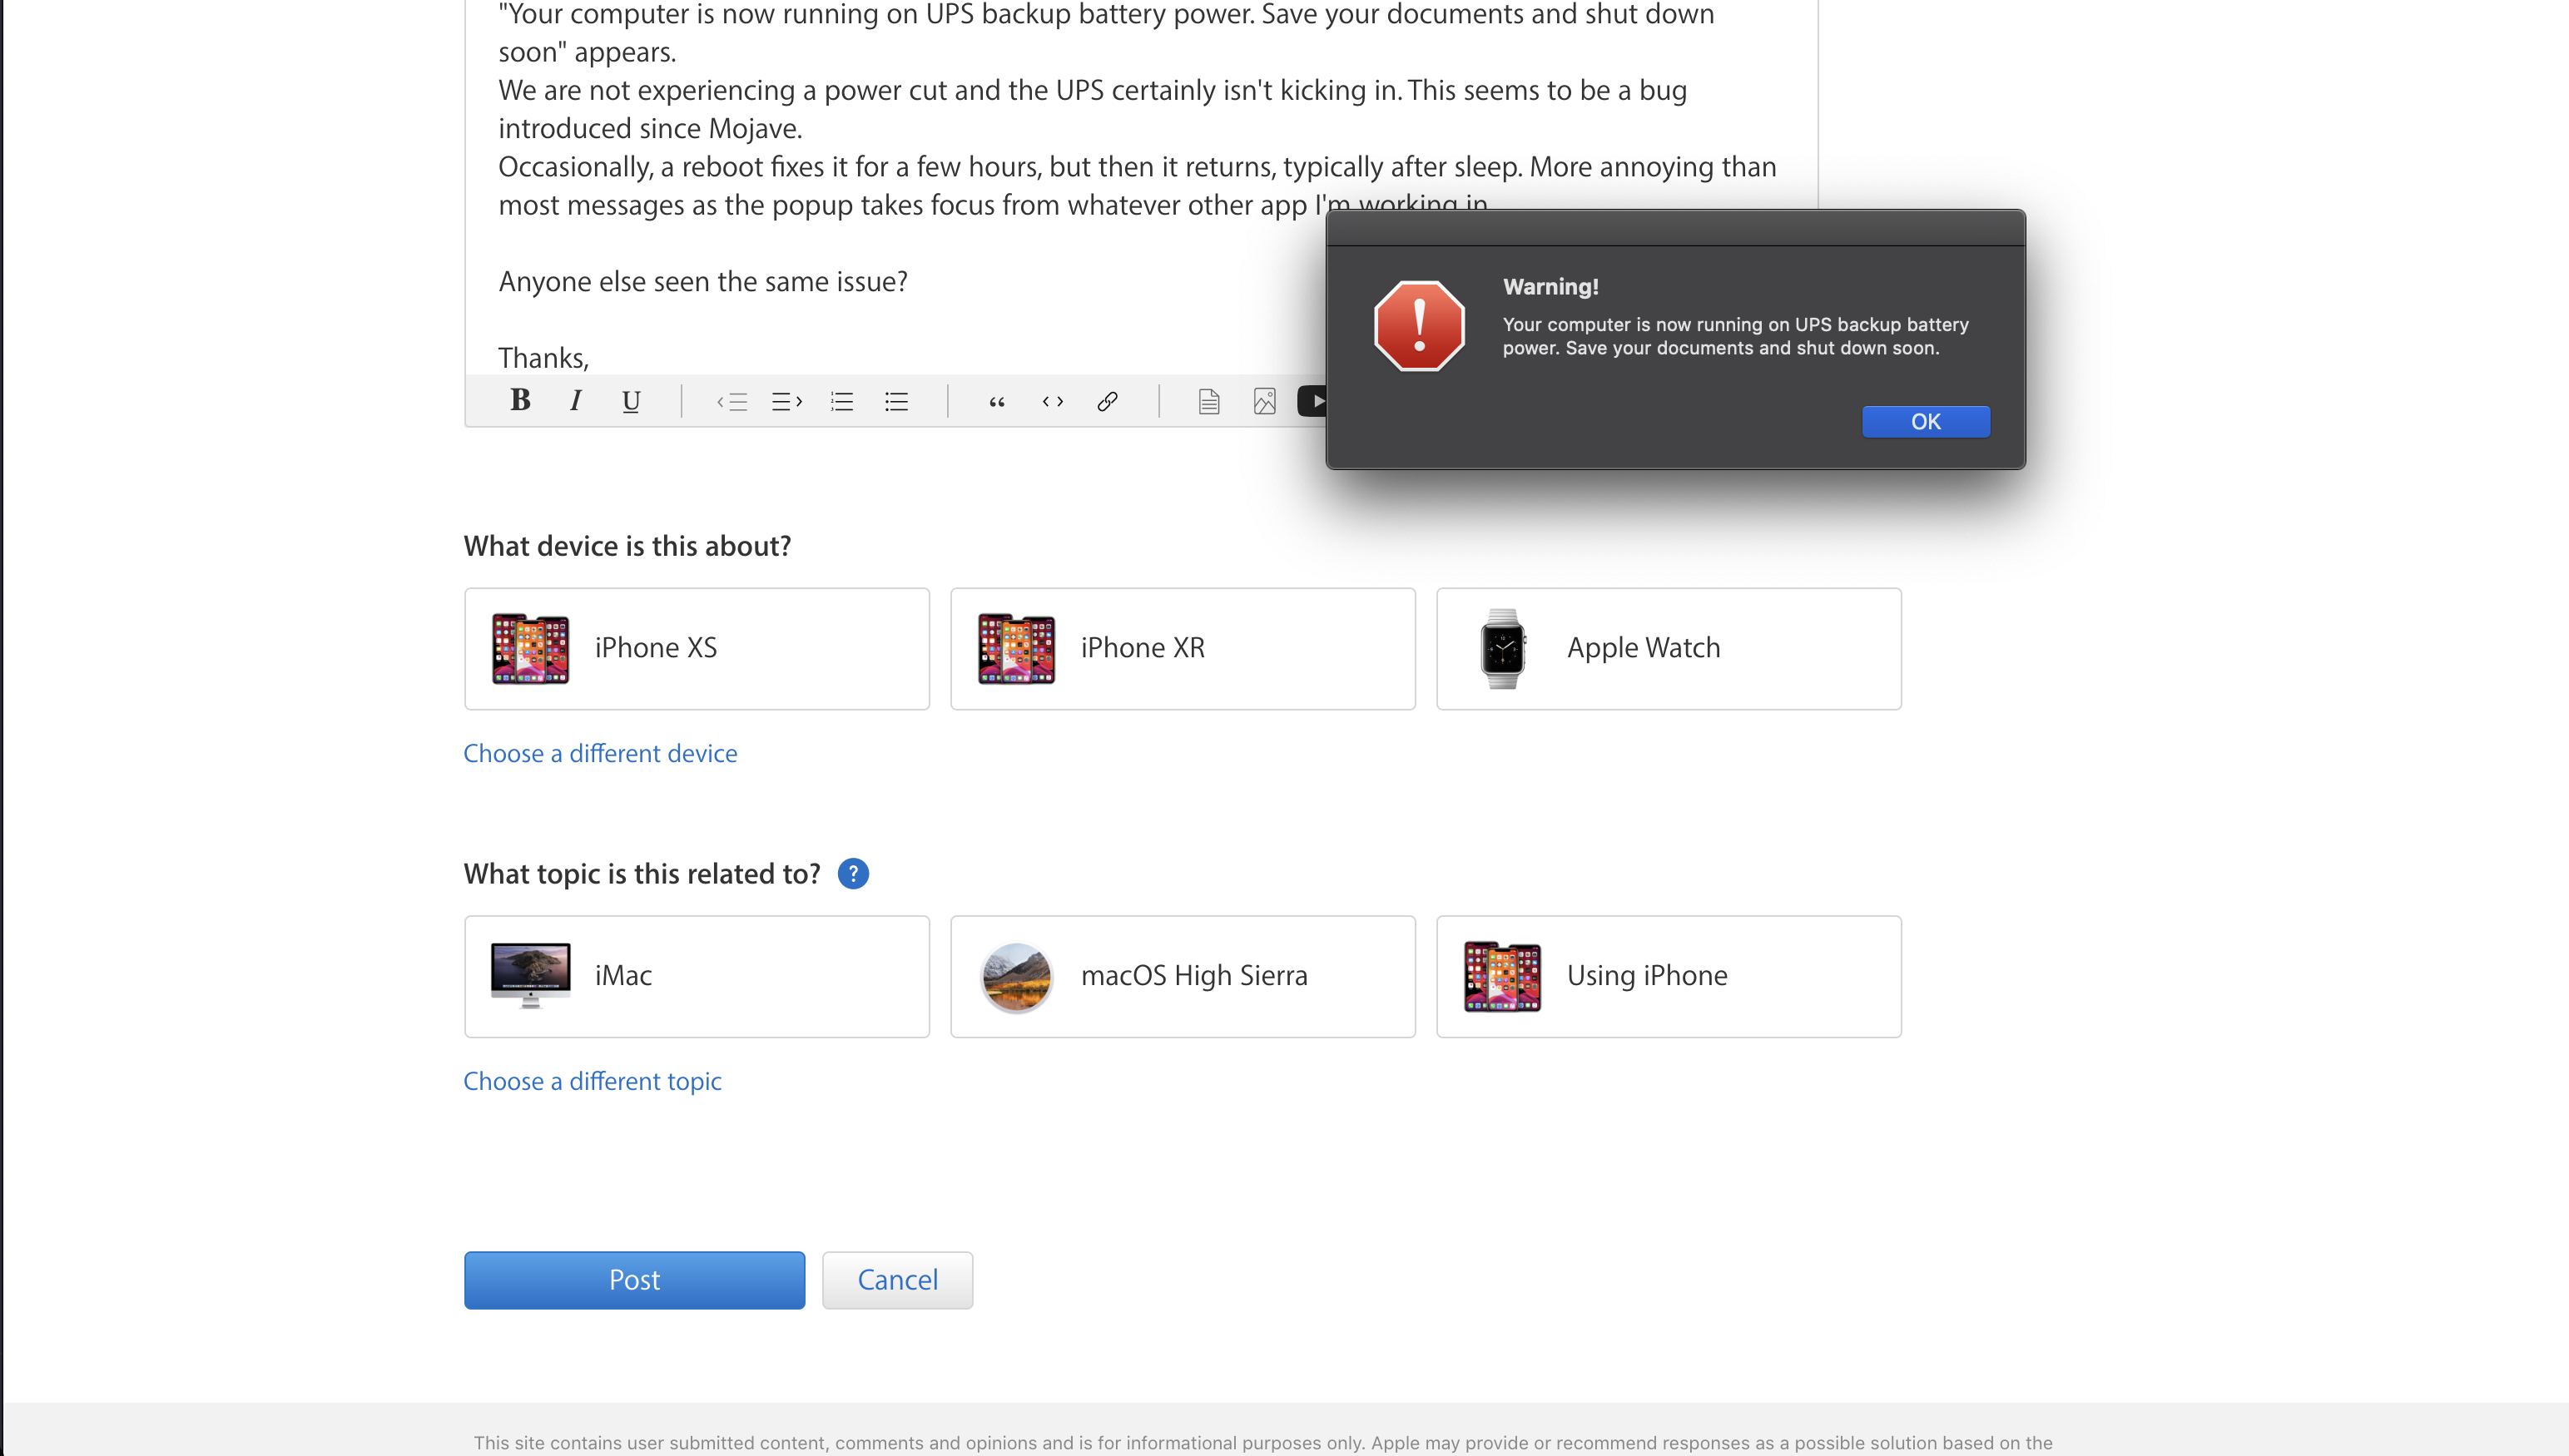Select iPhone XS as the device
2569x1456 pixels.
[x=697, y=648]
